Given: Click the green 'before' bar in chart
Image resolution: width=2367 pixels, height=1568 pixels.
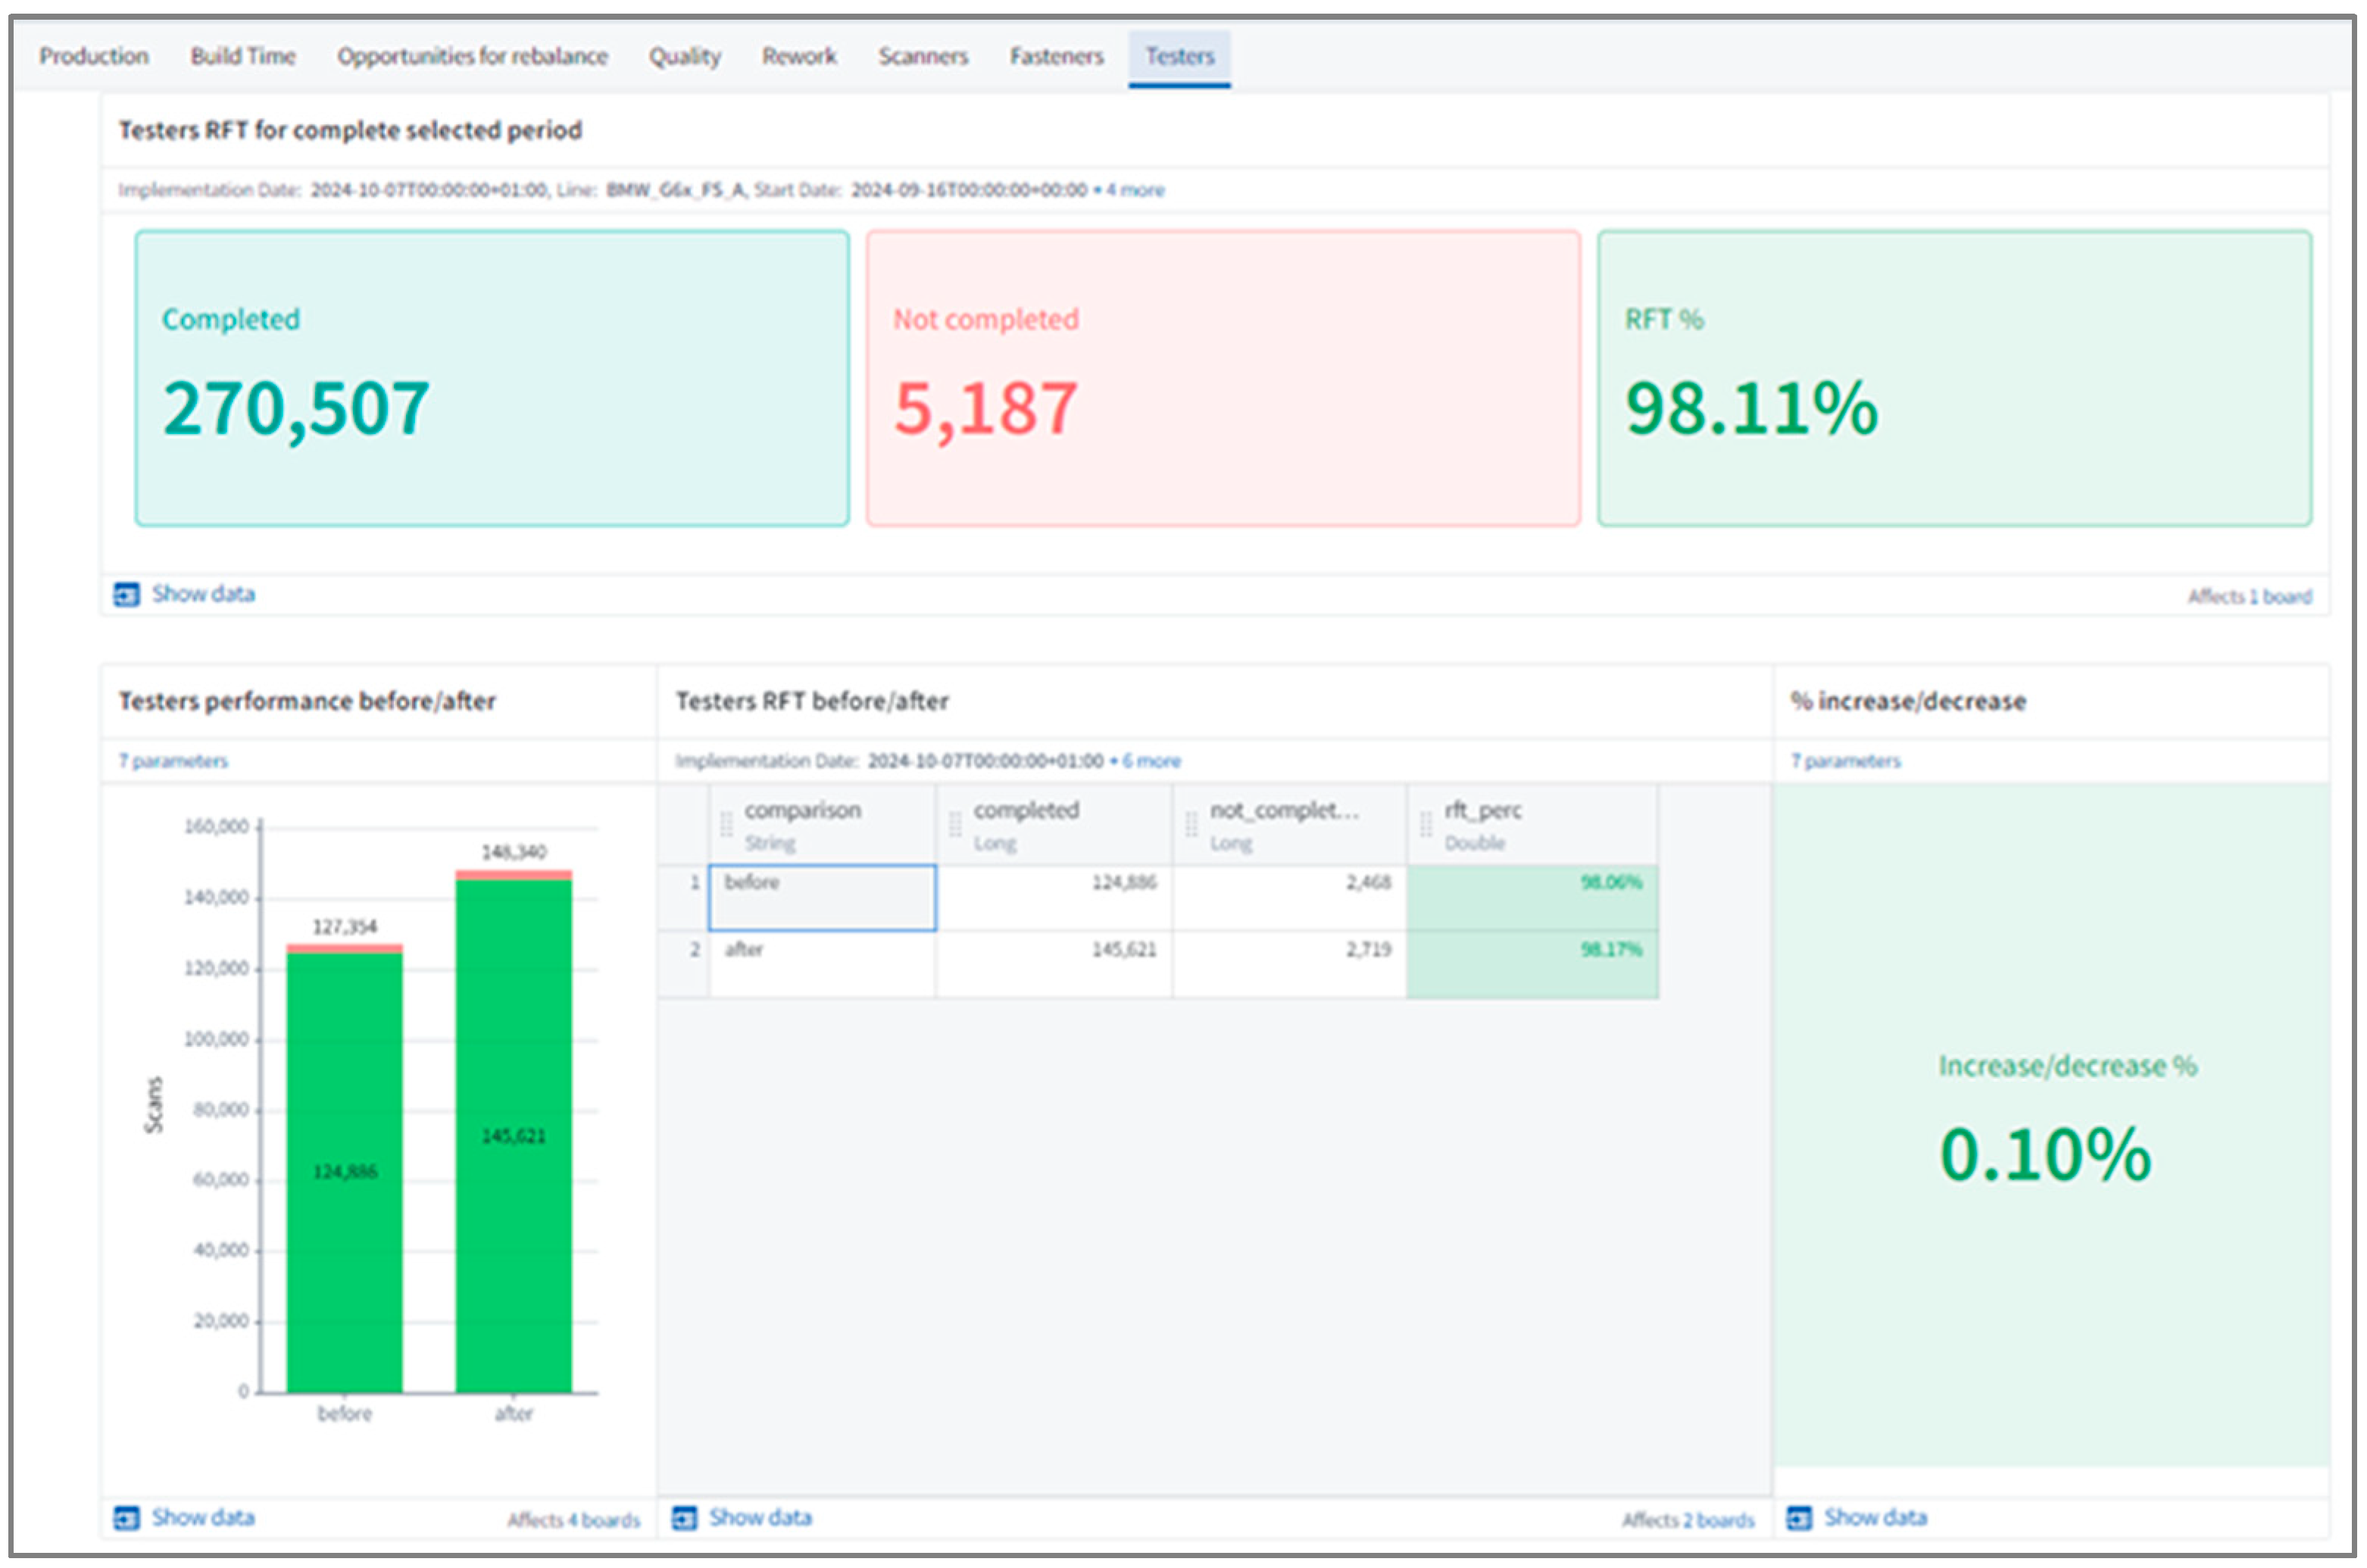Looking at the screenshot, I should click(x=345, y=1172).
